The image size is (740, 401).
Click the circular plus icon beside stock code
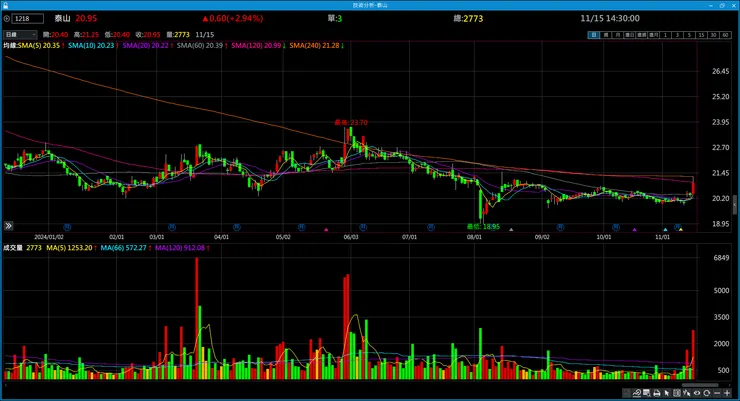pos(7,19)
